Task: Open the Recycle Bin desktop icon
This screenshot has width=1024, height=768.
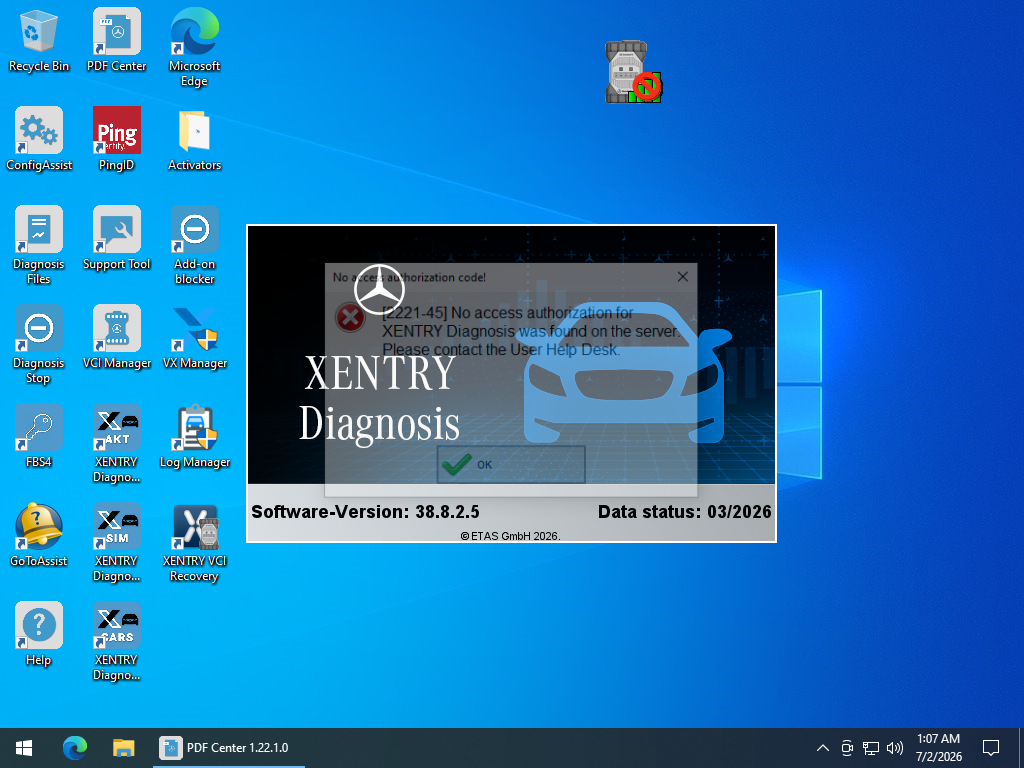Action: [39, 40]
